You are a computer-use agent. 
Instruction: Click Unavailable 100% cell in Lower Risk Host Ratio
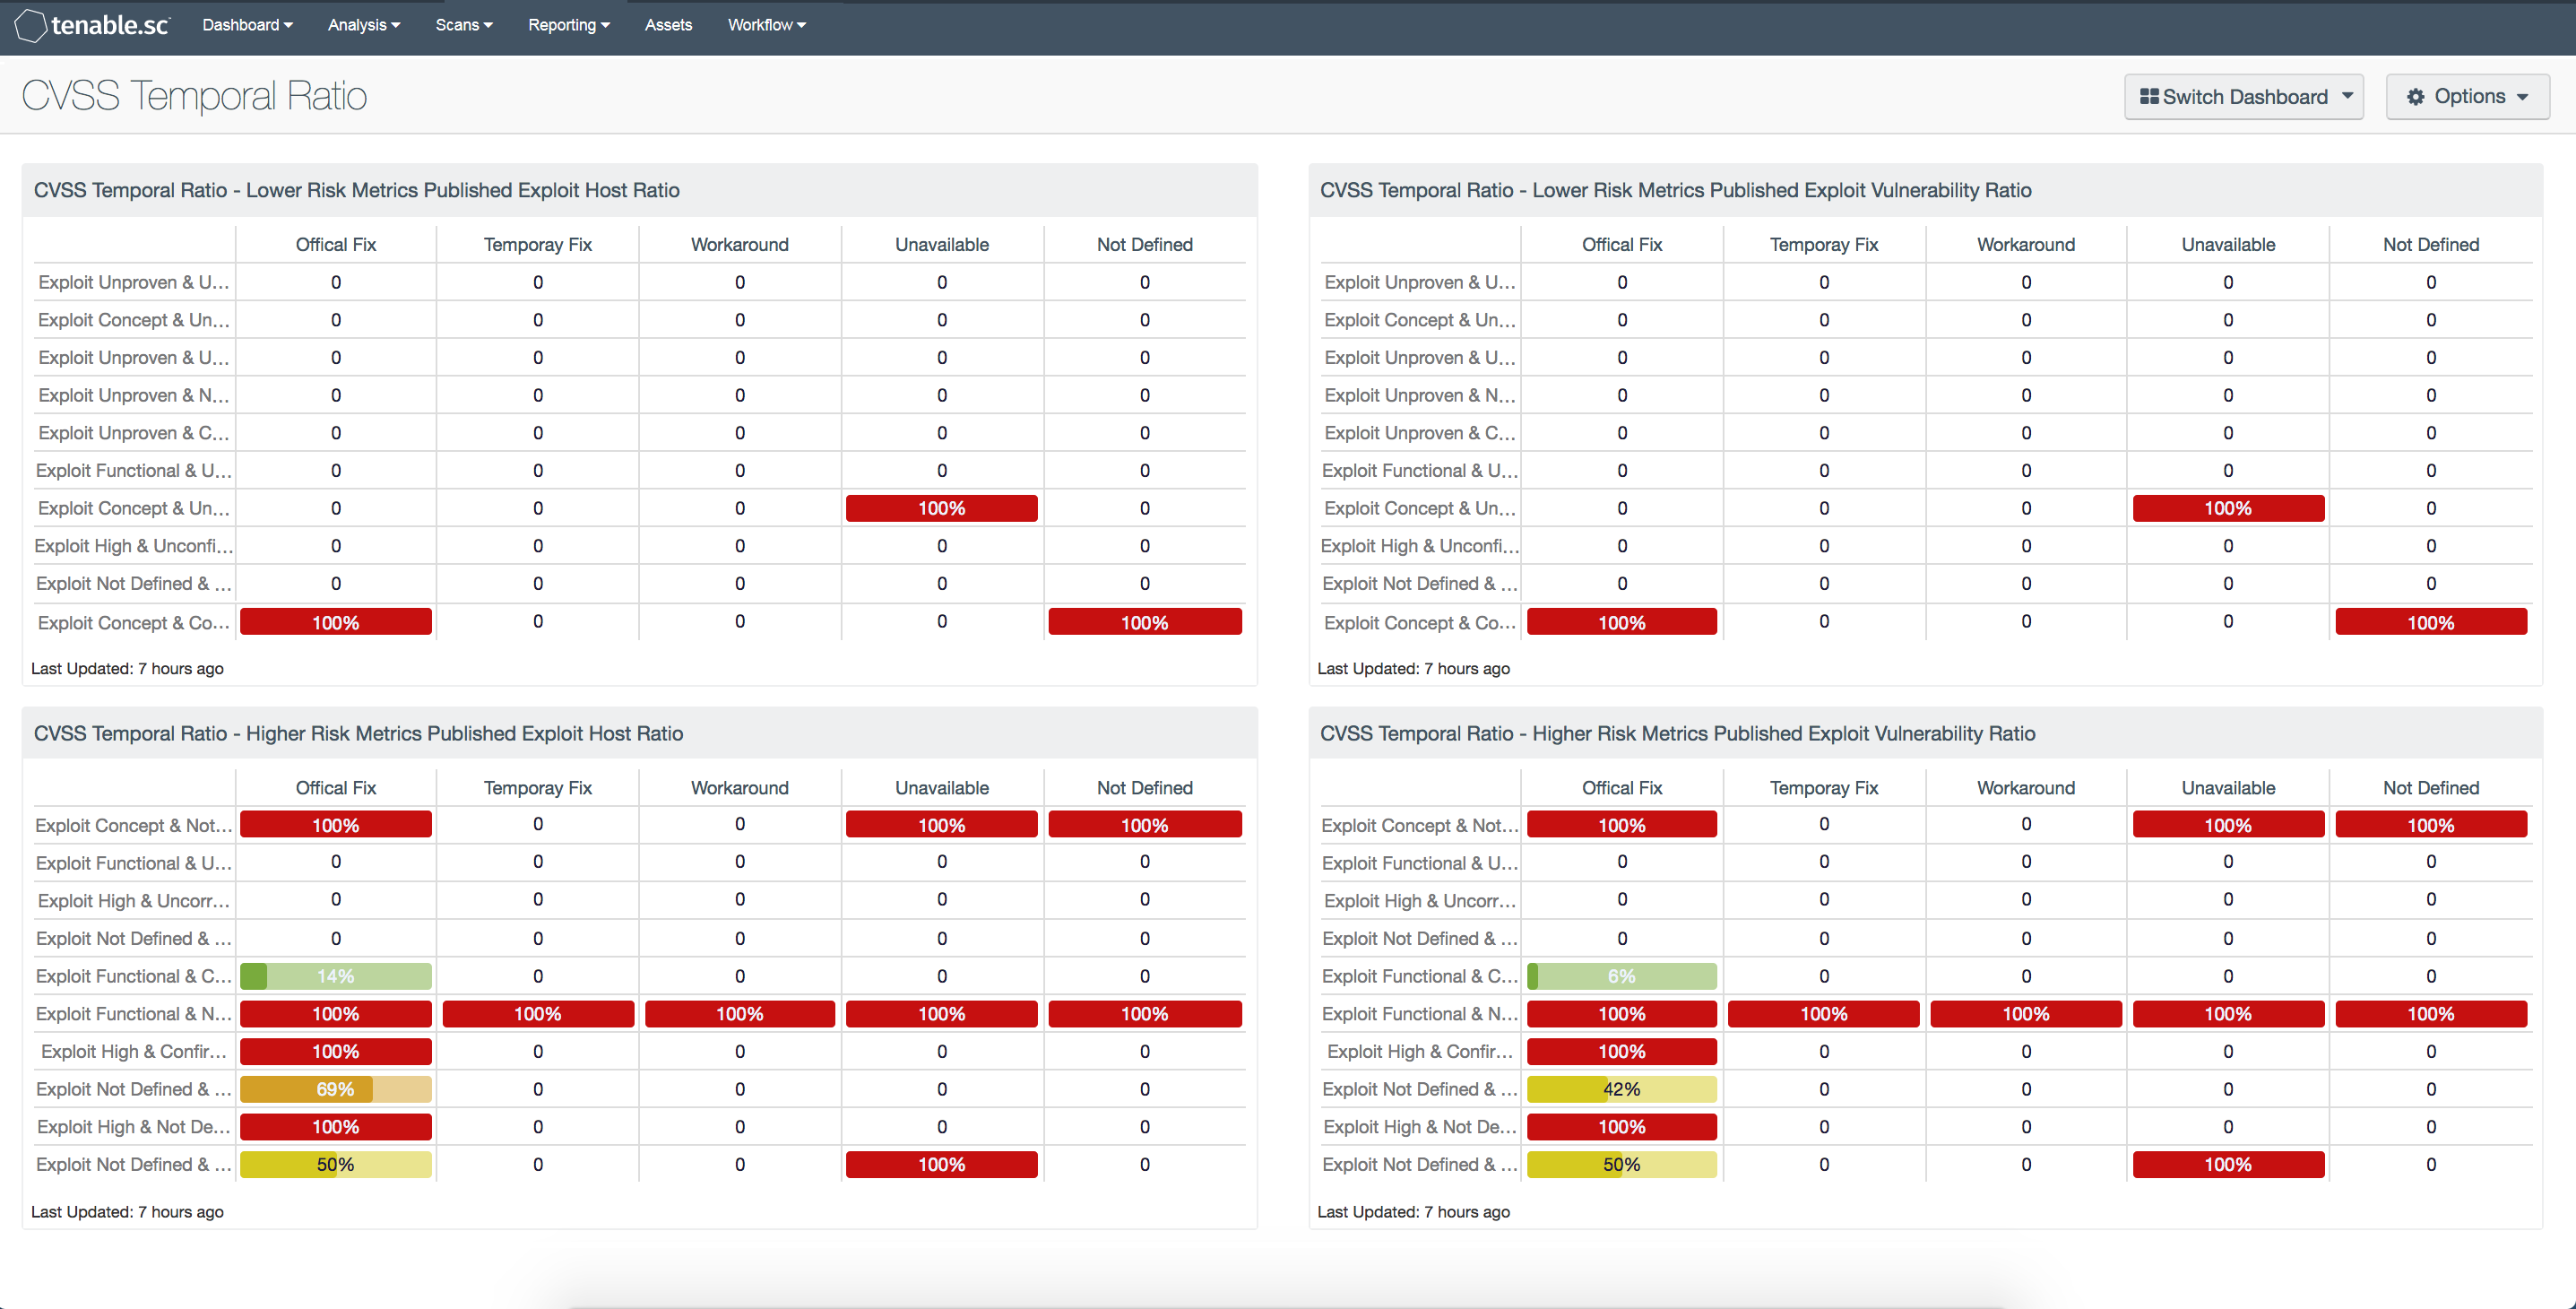(x=941, y=508)
